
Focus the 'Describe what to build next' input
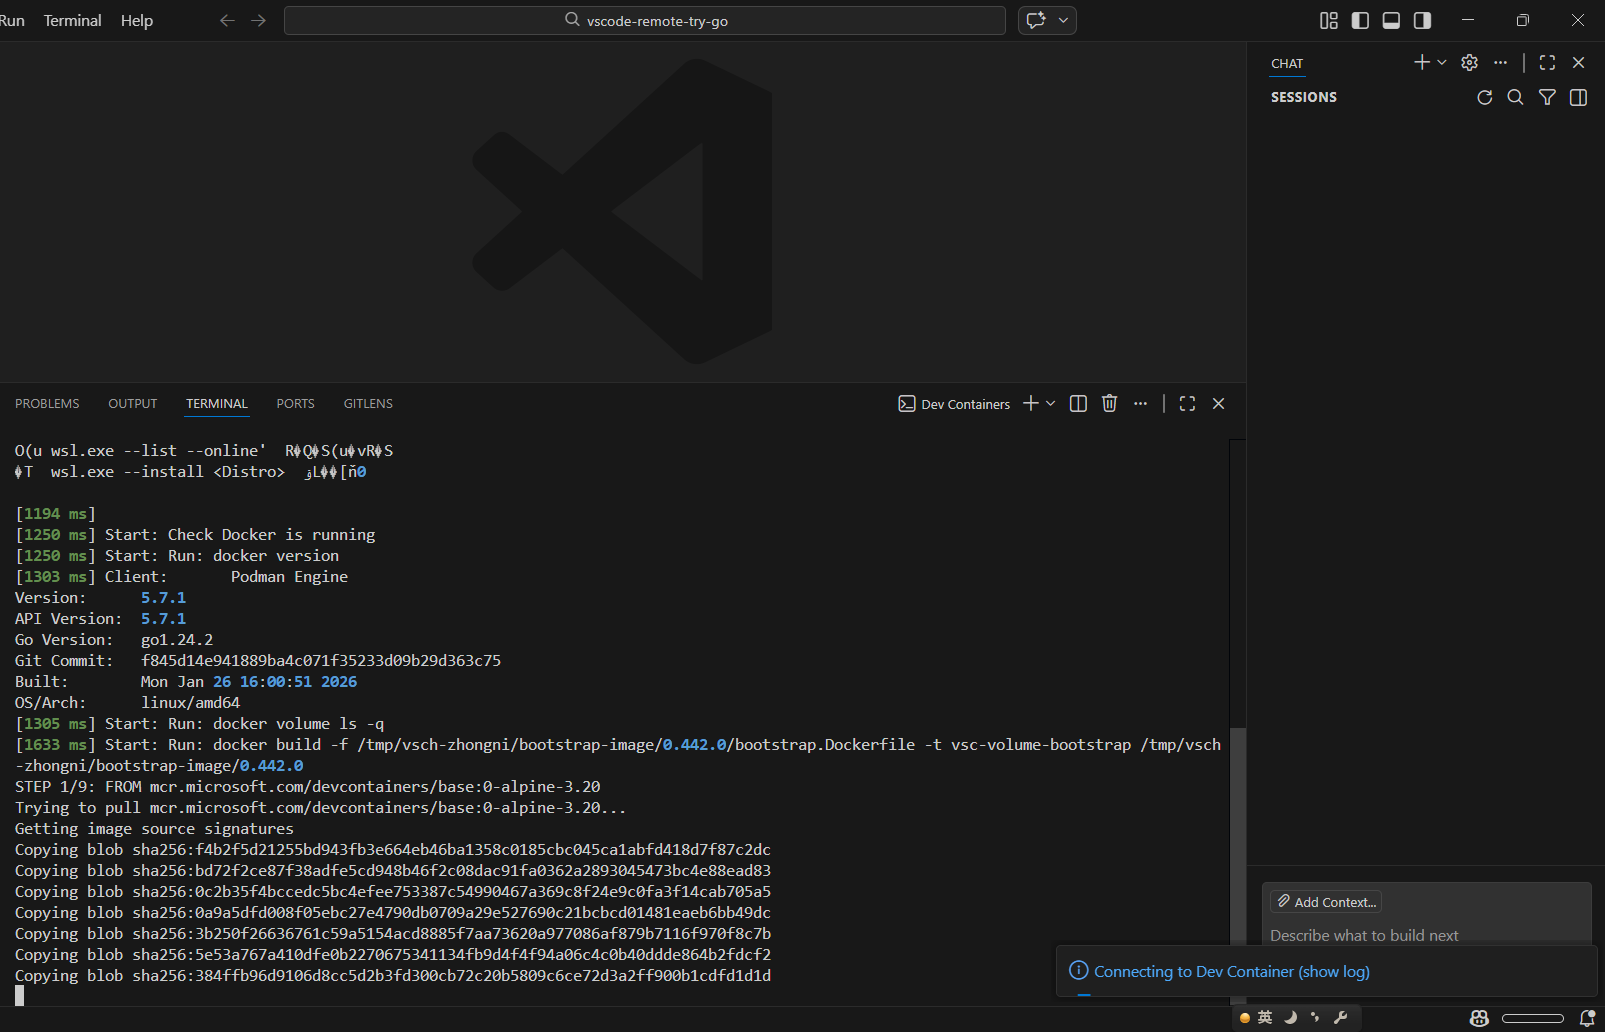[x=1426, y=935]
